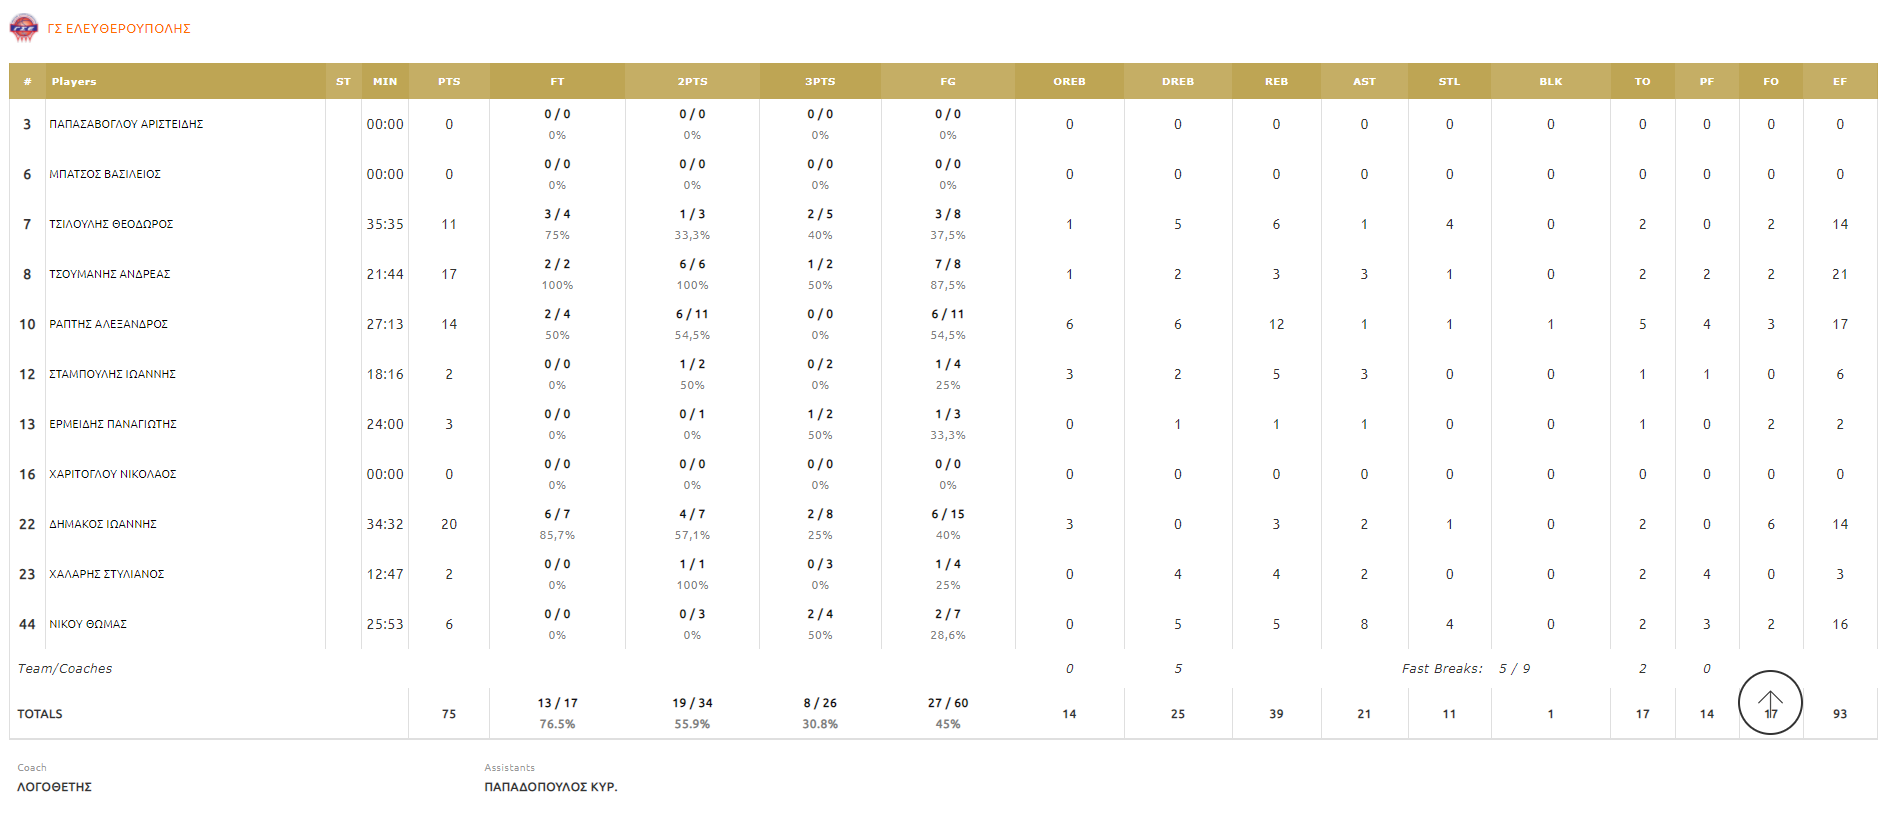Viewport: 1885px width, 815px height.
Task: Click the STL column header
Action: point(1449,82)
